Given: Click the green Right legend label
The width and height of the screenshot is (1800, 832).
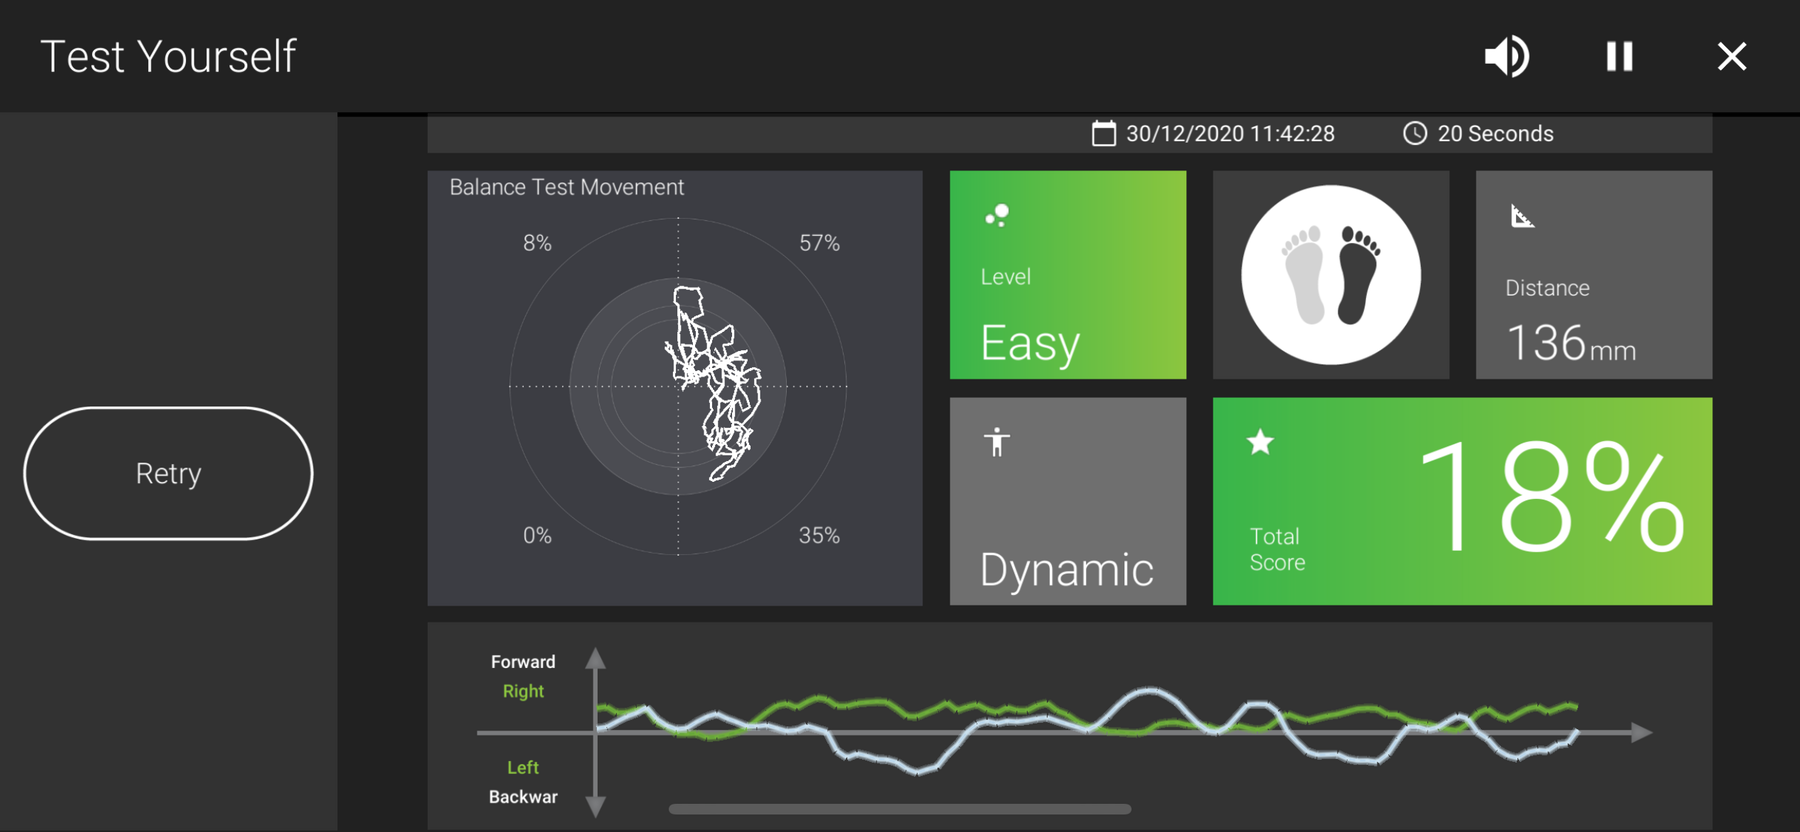Looking at the screenshot, I should click(x=523, y=691).
